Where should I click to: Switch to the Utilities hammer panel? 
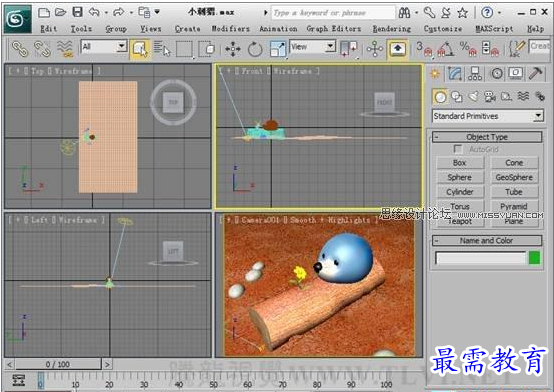[535, 74]
